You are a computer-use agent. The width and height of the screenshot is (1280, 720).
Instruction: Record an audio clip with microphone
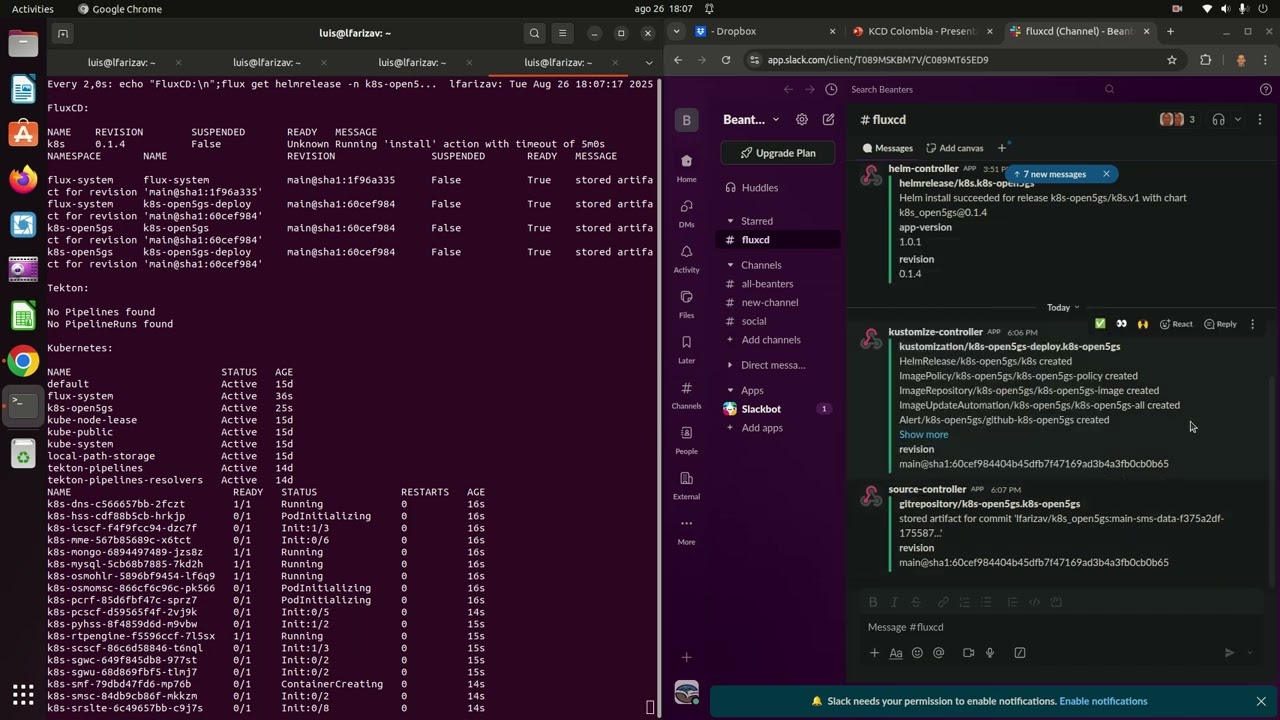pos(990,653)
